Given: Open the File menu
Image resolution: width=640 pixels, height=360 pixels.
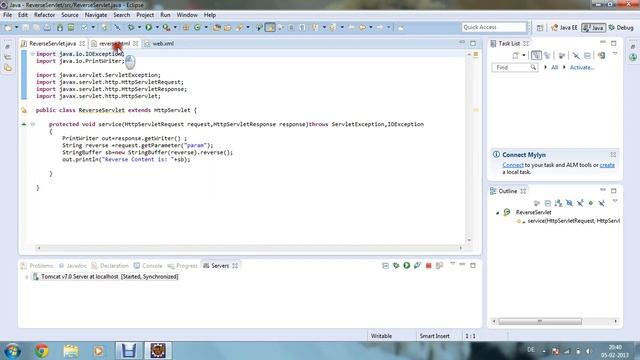Looking at the screenshot, I should click(x=7, y=15).
